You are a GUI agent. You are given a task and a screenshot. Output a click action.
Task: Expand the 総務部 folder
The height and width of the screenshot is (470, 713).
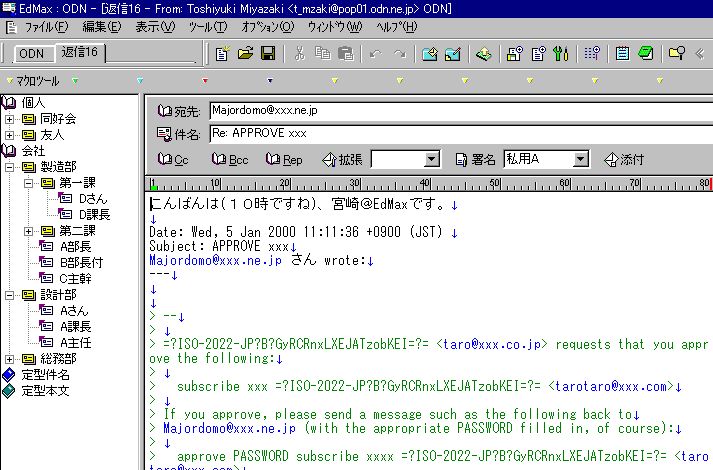click(x=9, y=359)
